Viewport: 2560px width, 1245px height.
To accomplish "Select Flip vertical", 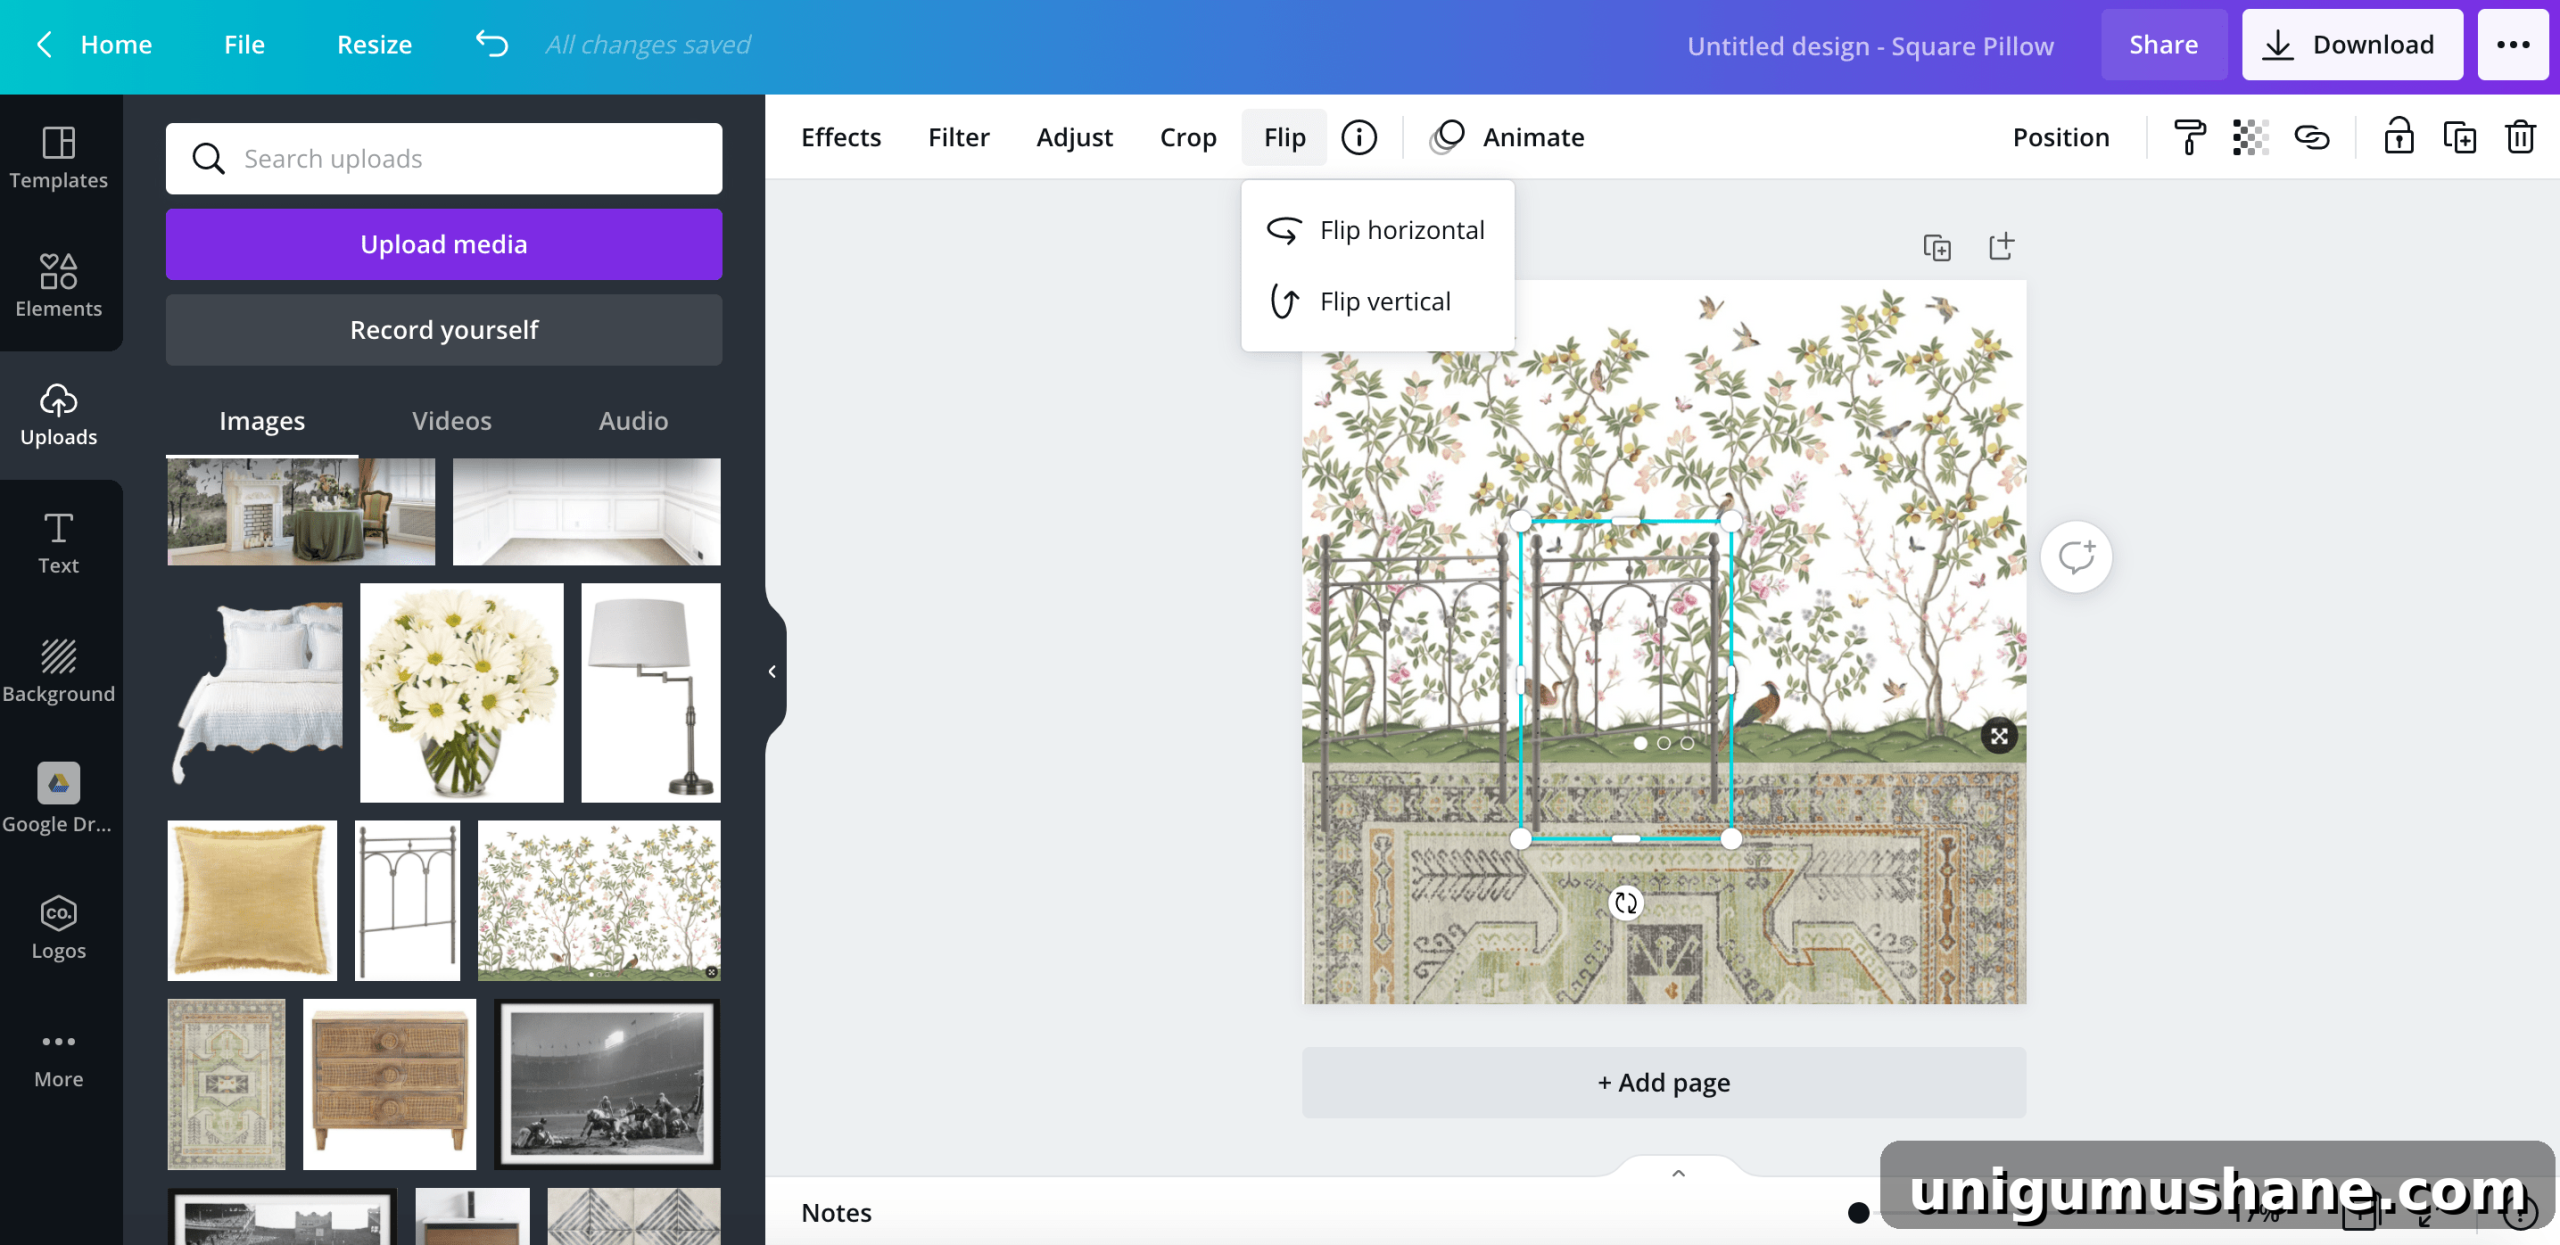I will [x=1378, y=301].
